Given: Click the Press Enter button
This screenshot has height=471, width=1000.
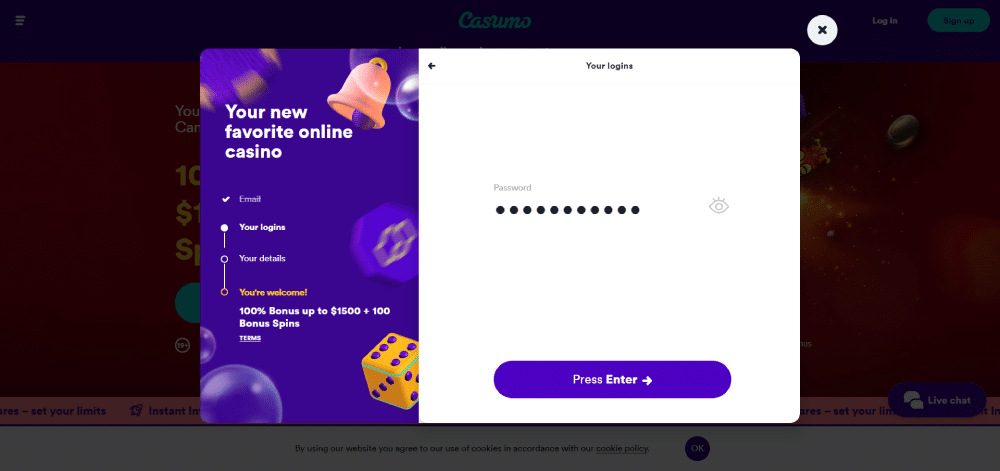Looking at the screenshot, I should point(612,380).
